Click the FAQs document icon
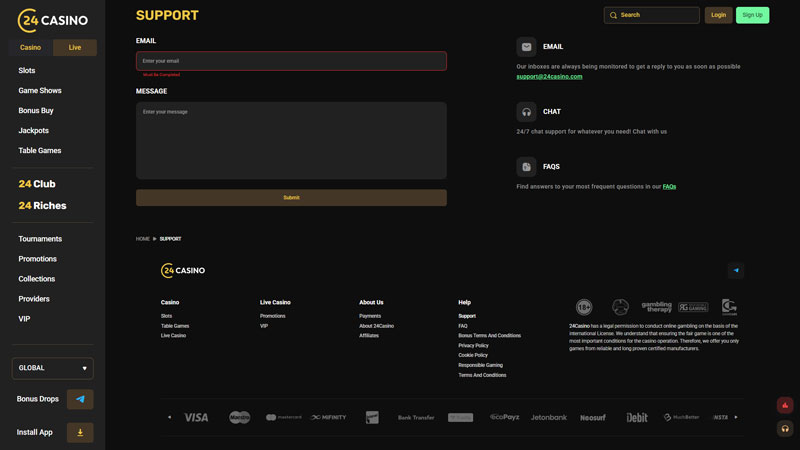 pyautogui.click(x=526, y=167)
